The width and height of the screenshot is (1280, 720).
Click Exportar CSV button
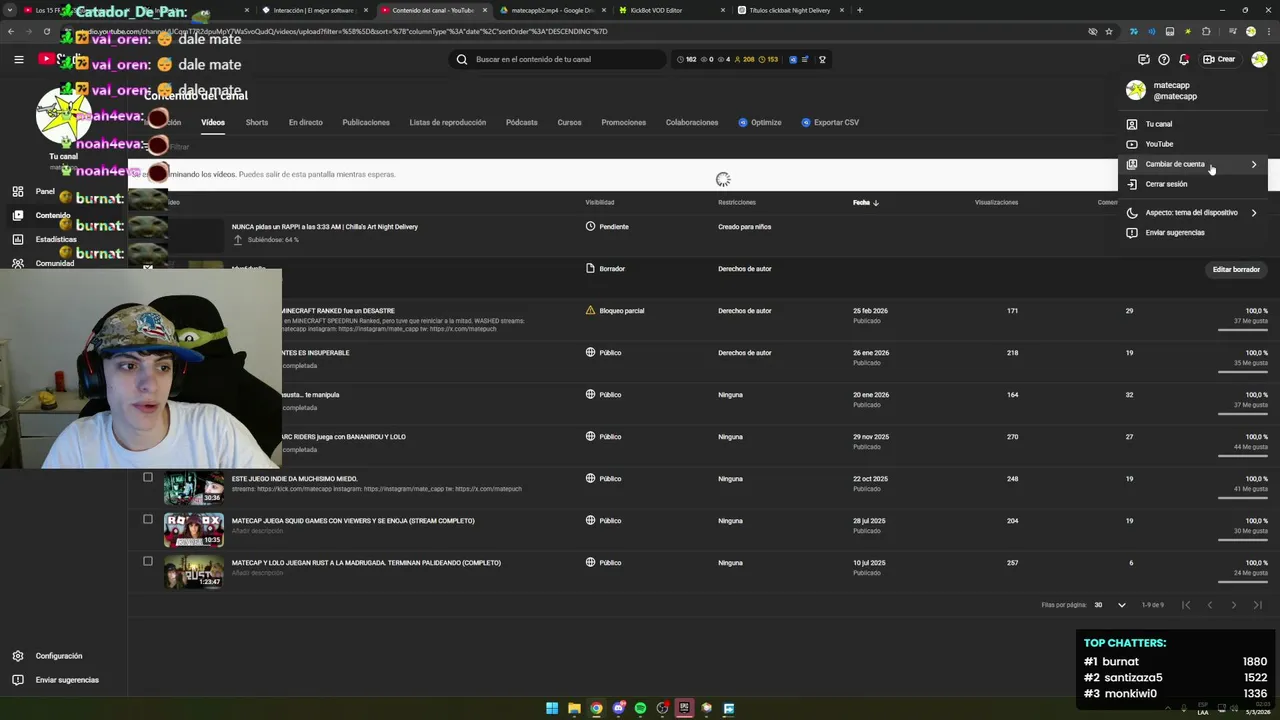[830, 122]
